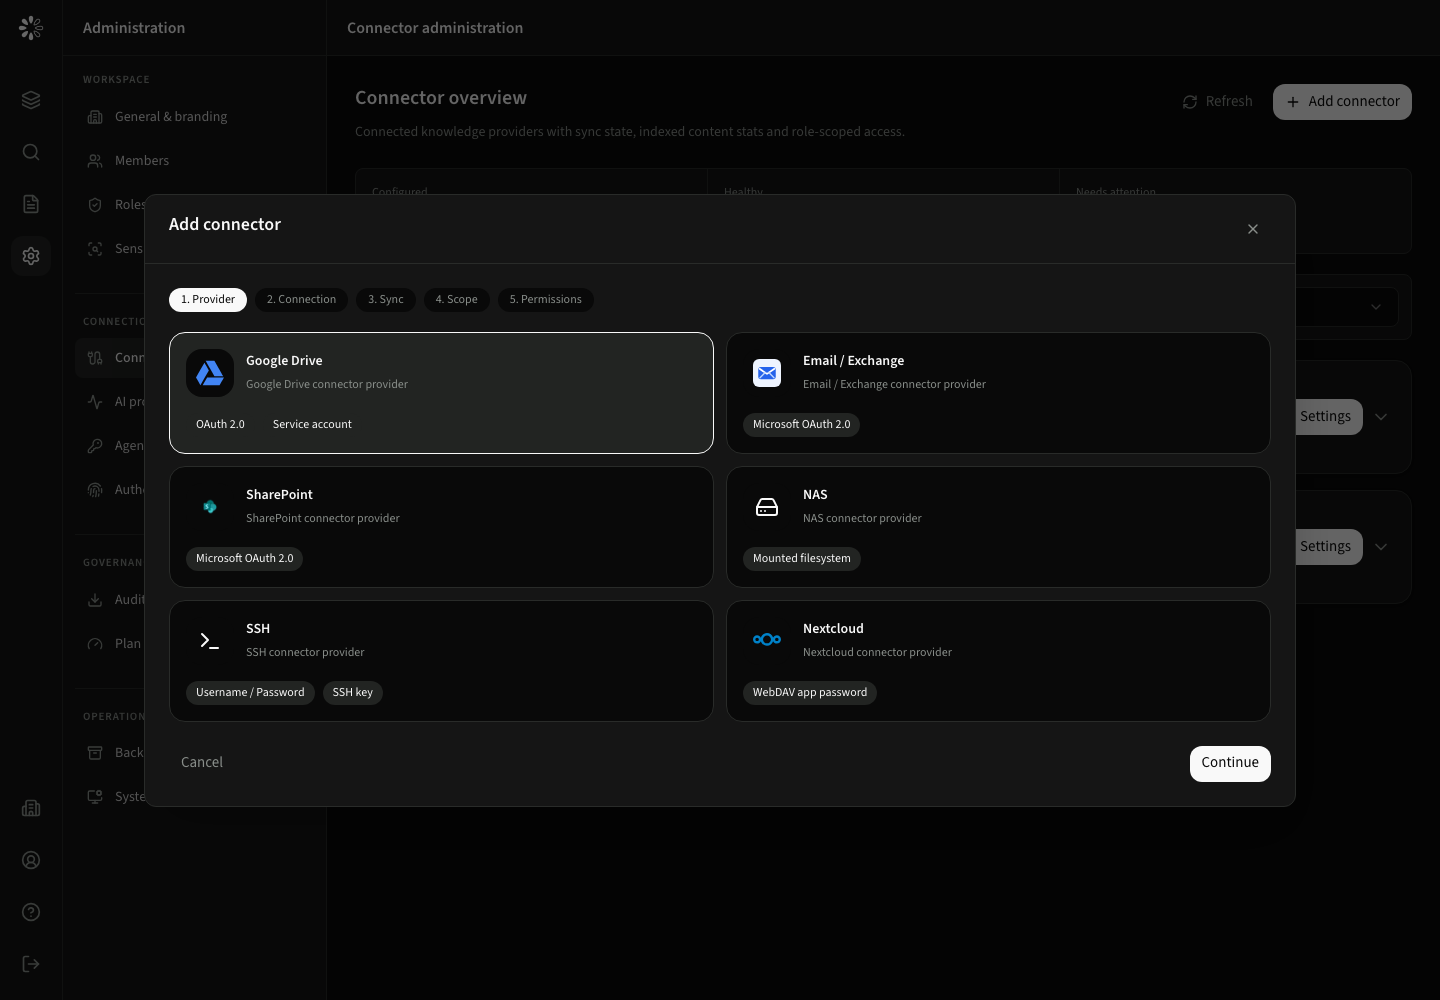1440x1000 pixels.
Task: Click the SharePoint provider icon
Action: pos(210,507)
